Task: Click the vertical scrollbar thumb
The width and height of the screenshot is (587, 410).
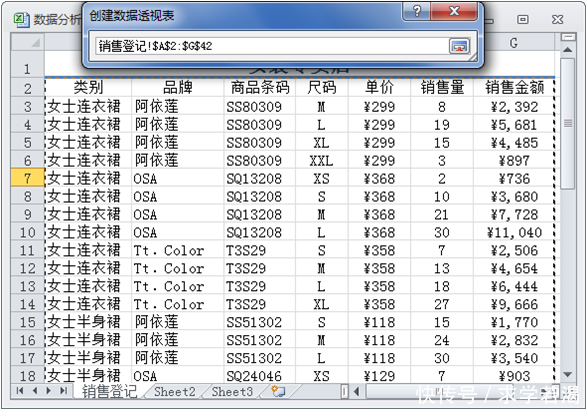Action: (x=568, y=124)
